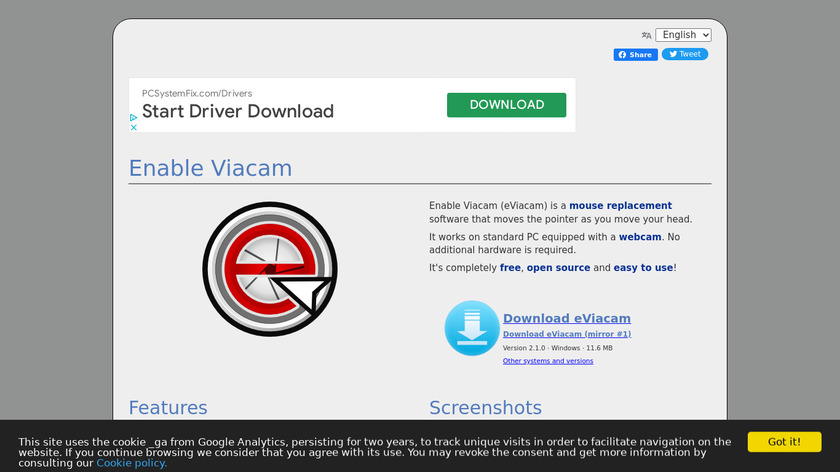Click the Enable Viacam page heading

pyautogui.click(x=210, y=168)
